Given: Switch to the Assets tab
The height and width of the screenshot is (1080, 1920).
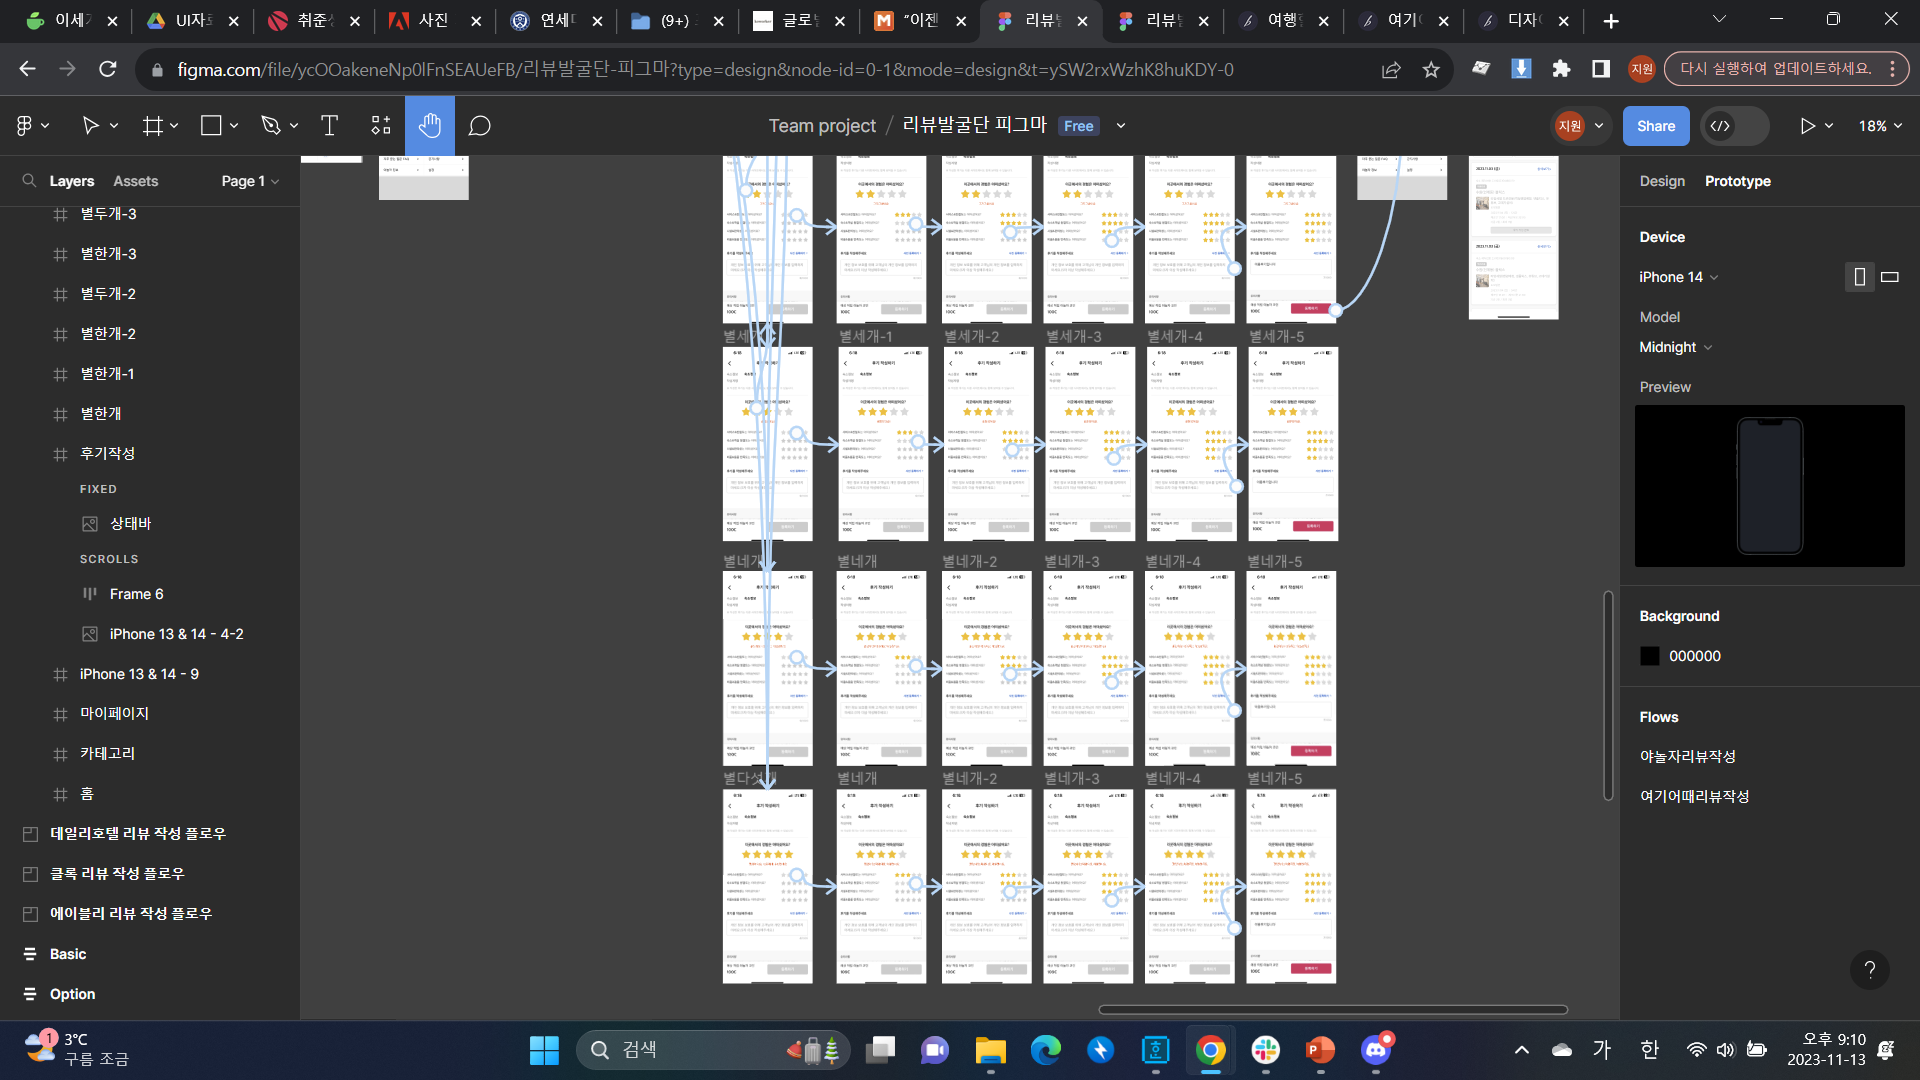Looking at the screenshot, I should click(x=135, y=181).
